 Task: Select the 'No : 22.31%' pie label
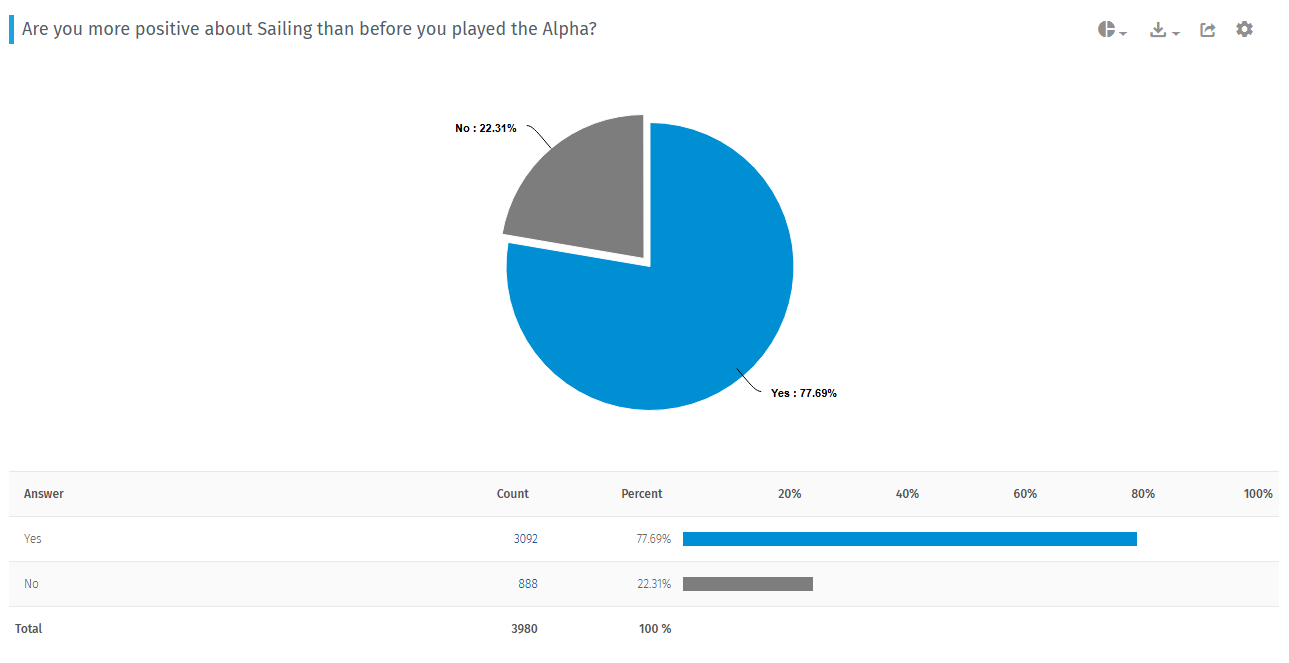pos(486,128)
